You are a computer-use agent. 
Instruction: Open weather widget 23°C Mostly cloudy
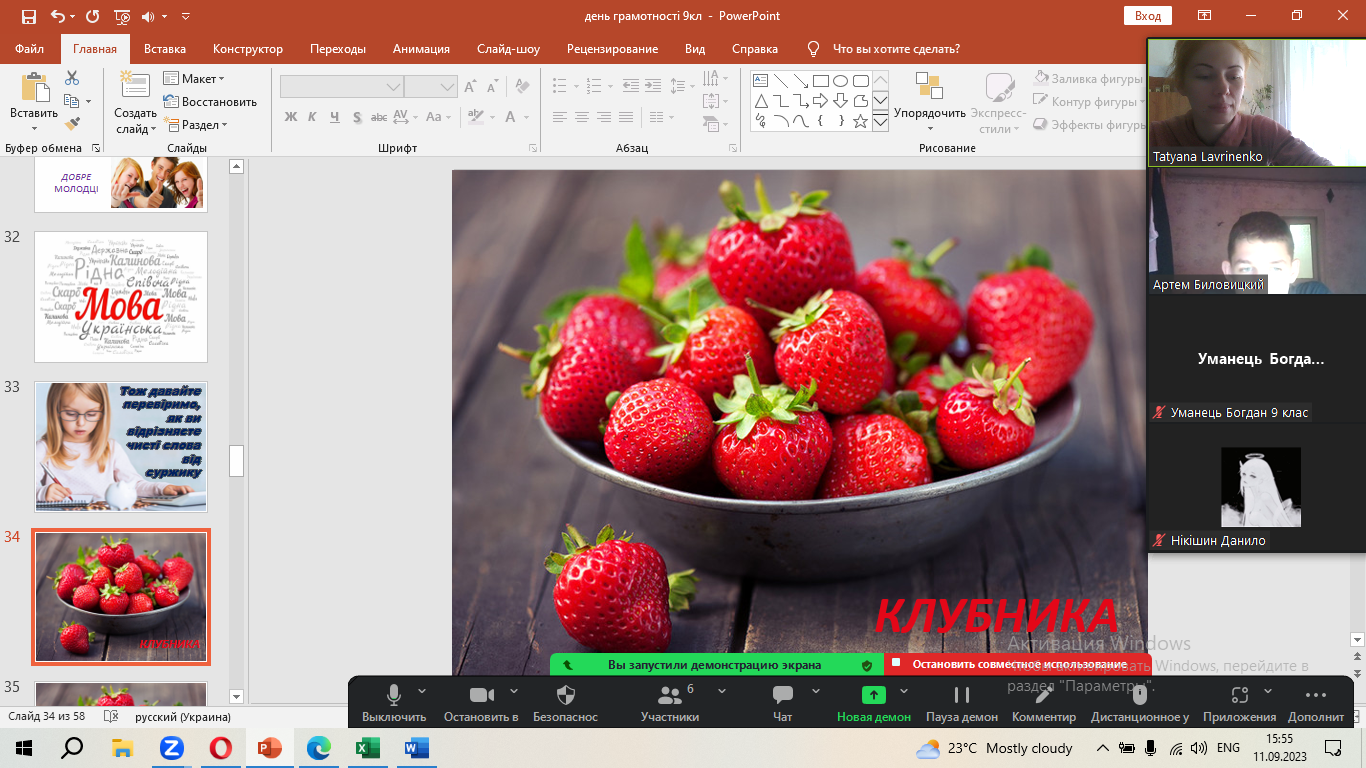click(995, 748)
